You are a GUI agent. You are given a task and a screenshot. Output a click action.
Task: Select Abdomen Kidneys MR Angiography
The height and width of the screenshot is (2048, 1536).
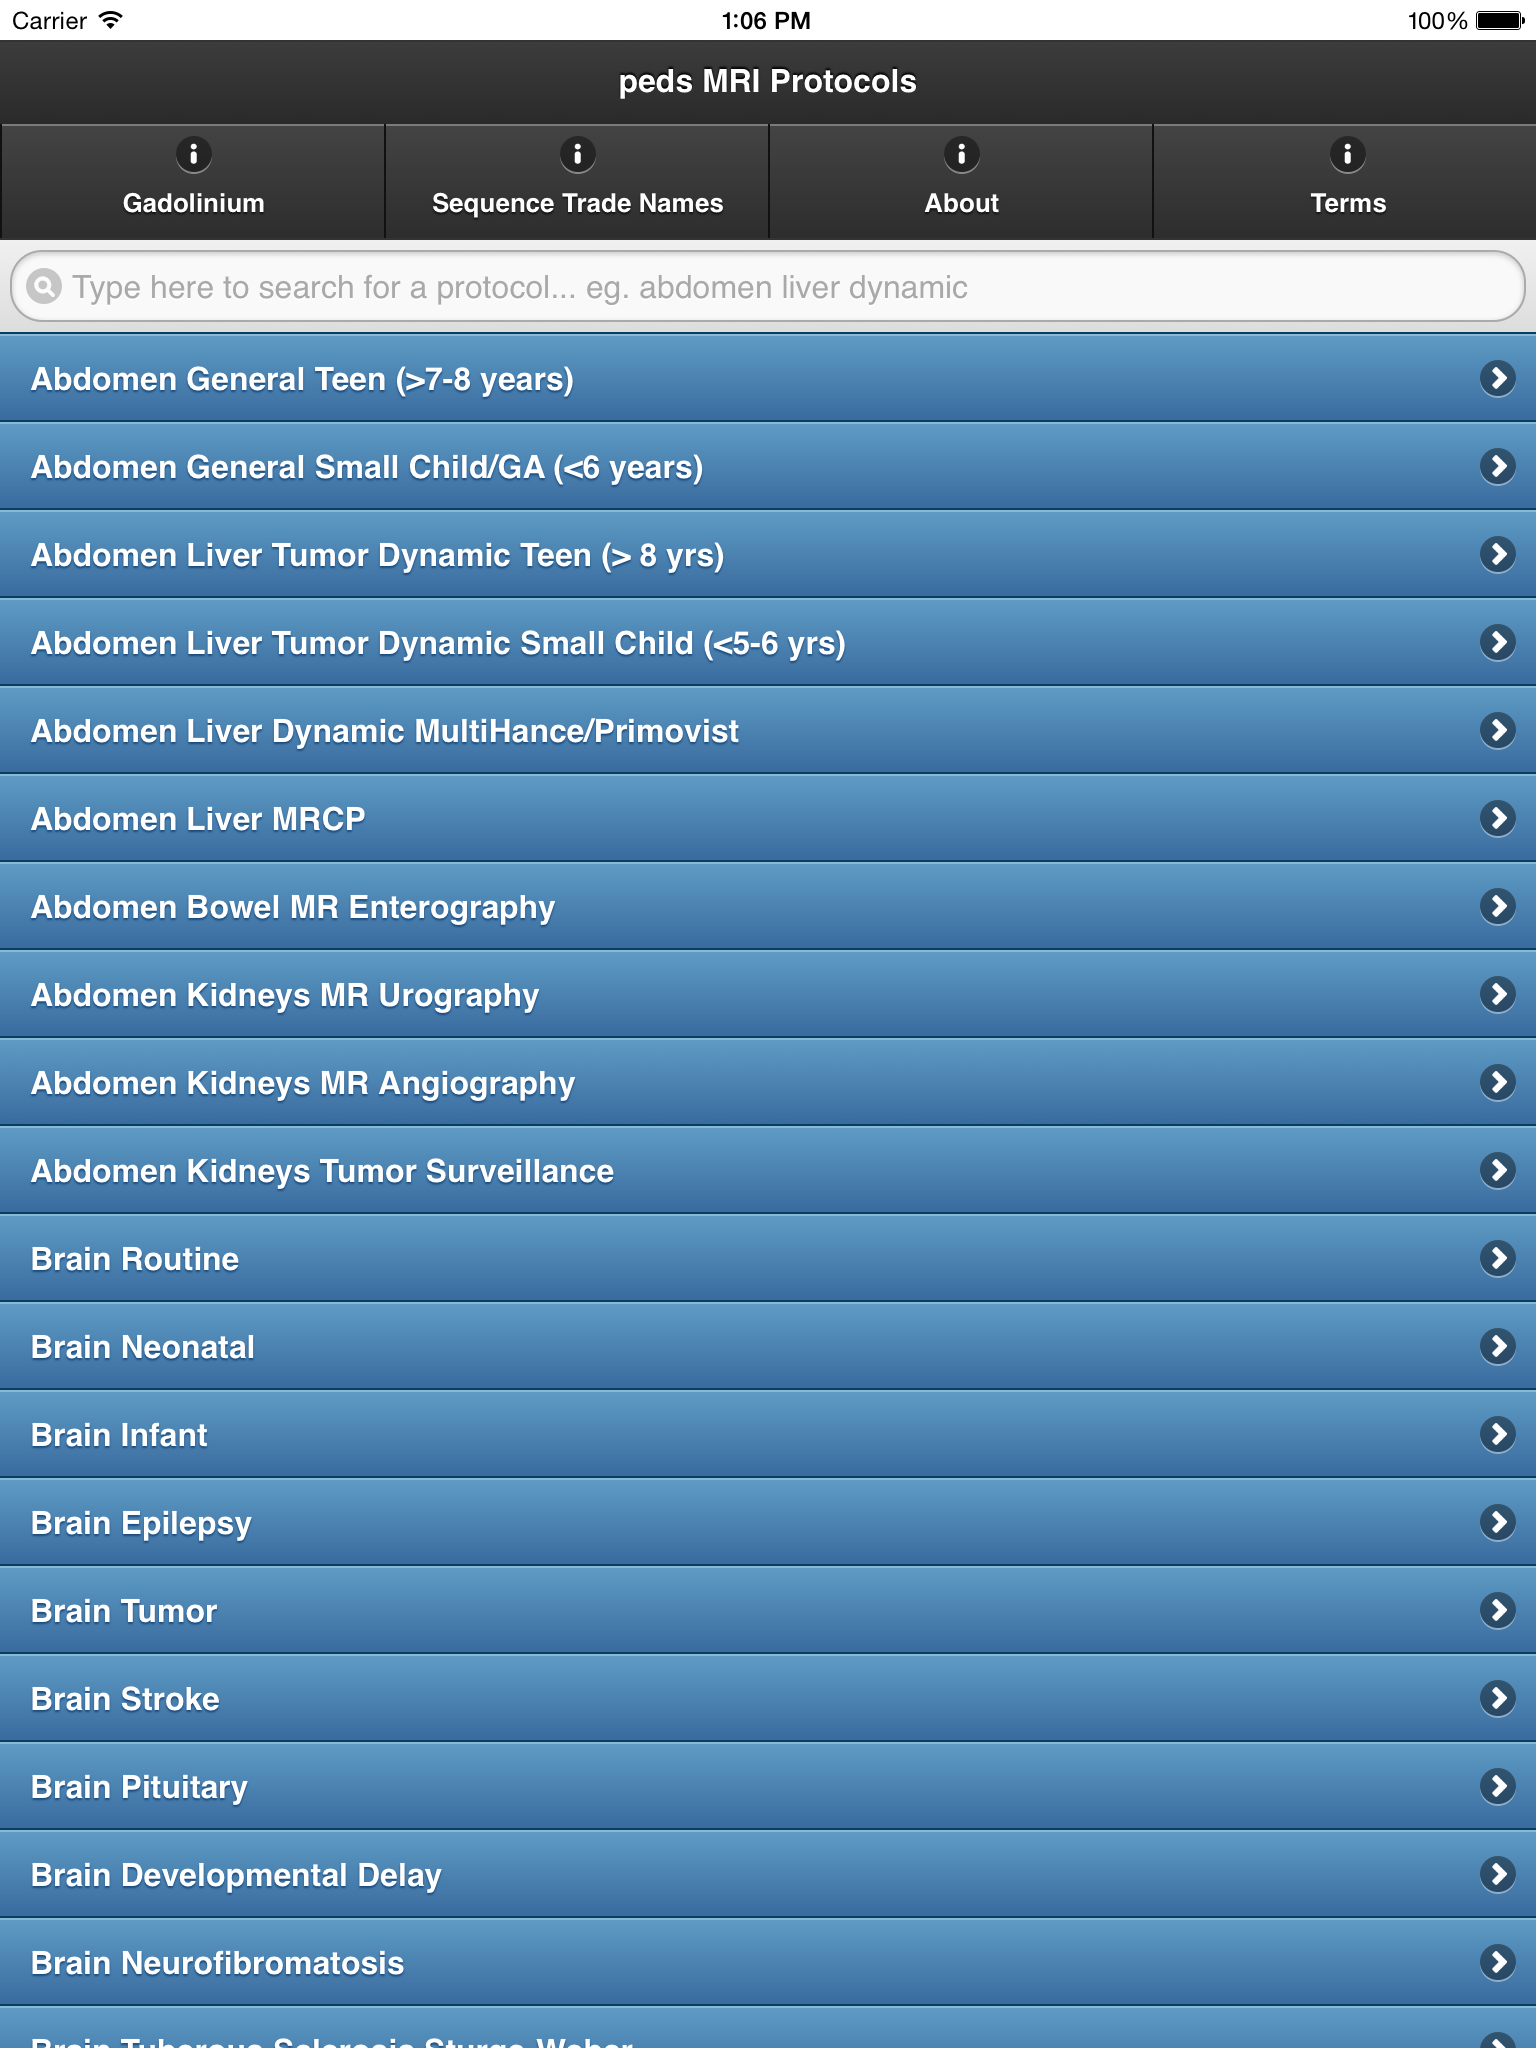[768, 1082]
